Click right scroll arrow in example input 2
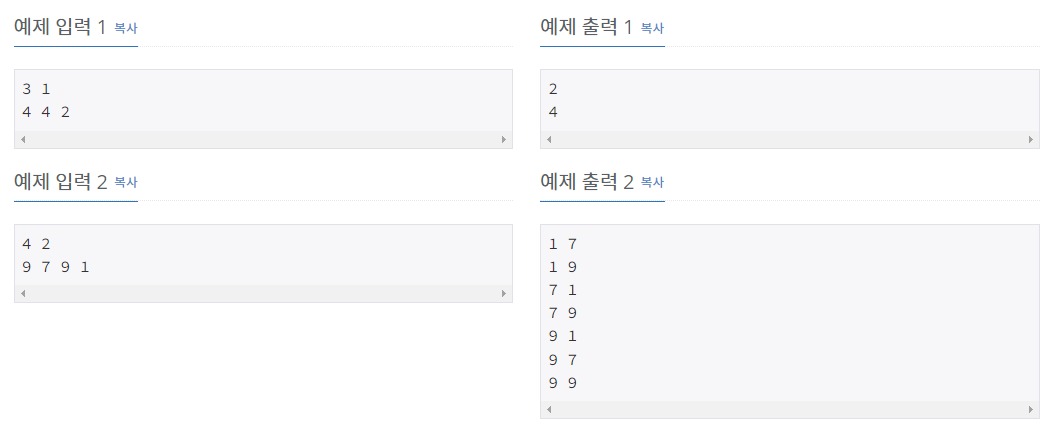Image resolution: width=1054 pixels, height=440 pixels. [x=504, y=294]
